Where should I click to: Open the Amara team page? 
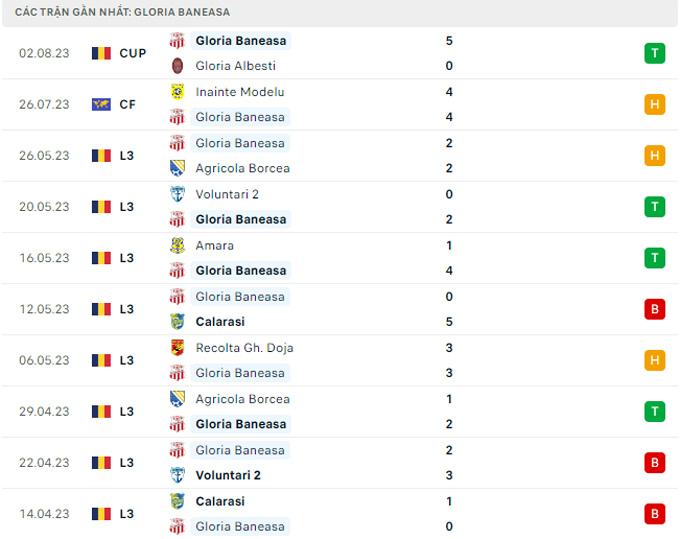click(x=215, y=245)
